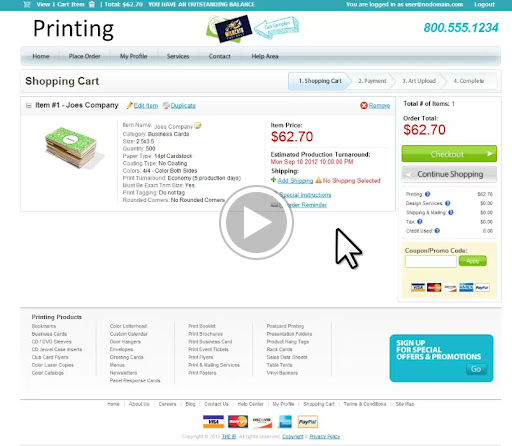Click the red Remove item icon
This screenshot has height=446, width=512.
click(364, 105)
